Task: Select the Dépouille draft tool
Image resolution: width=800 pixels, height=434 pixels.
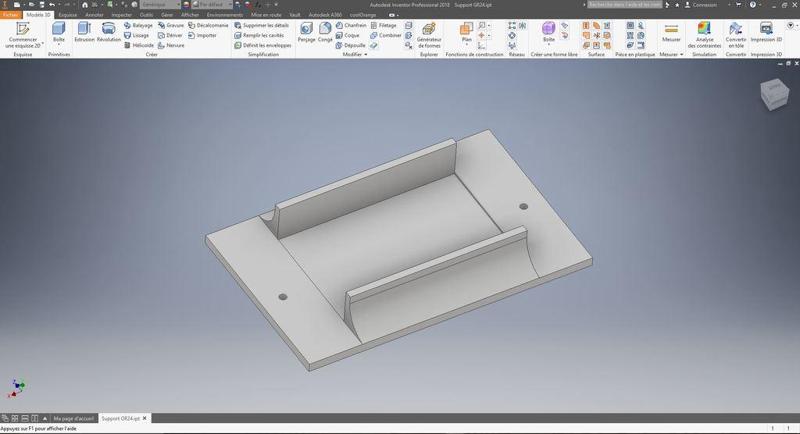Action: [351, 45]
